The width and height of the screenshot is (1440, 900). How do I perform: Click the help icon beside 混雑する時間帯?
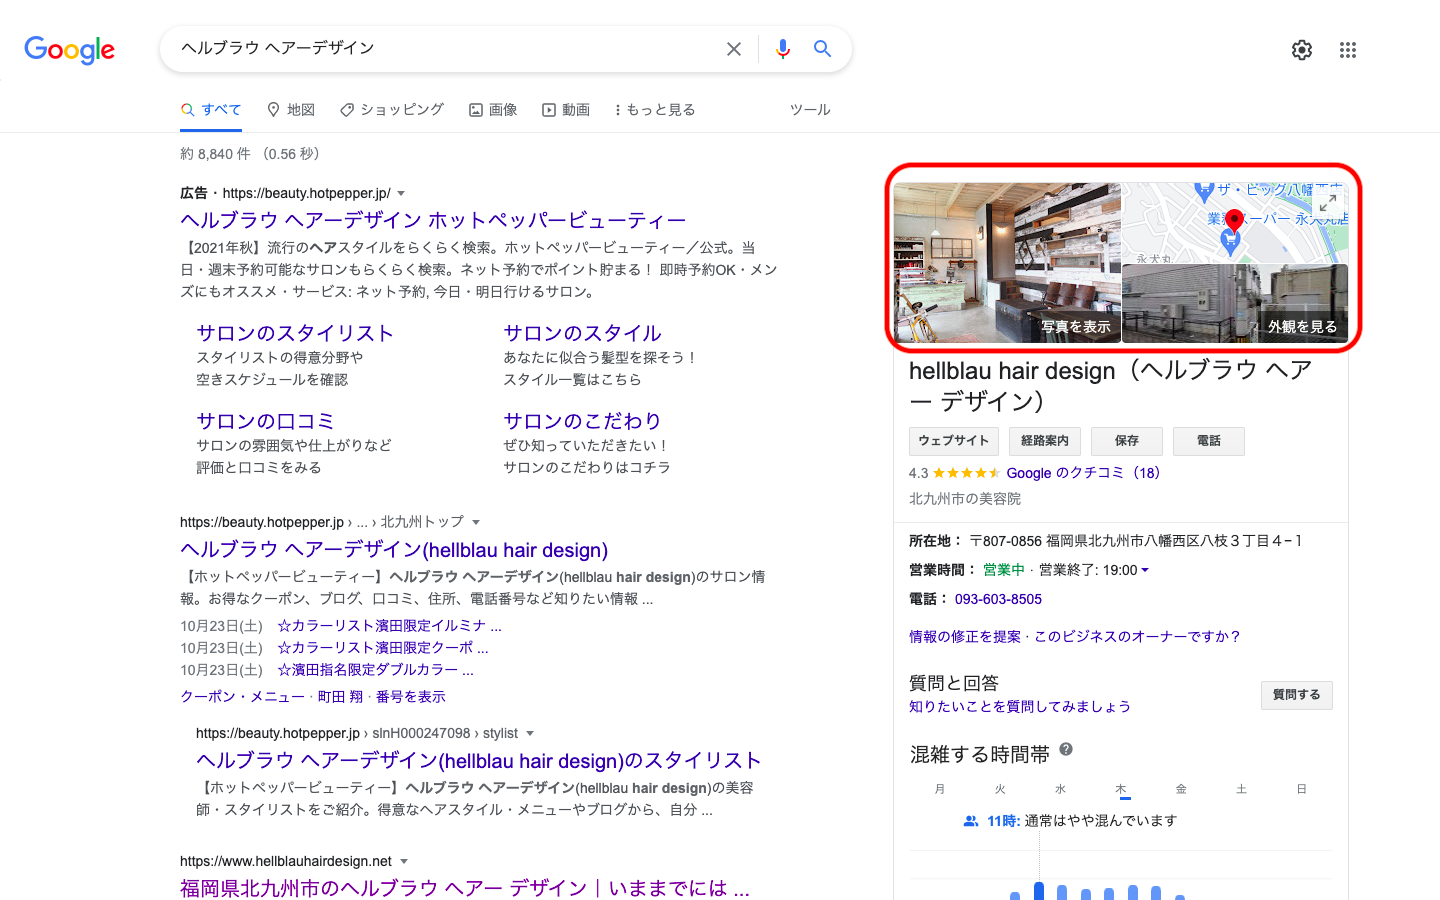tap(1066, 749)
